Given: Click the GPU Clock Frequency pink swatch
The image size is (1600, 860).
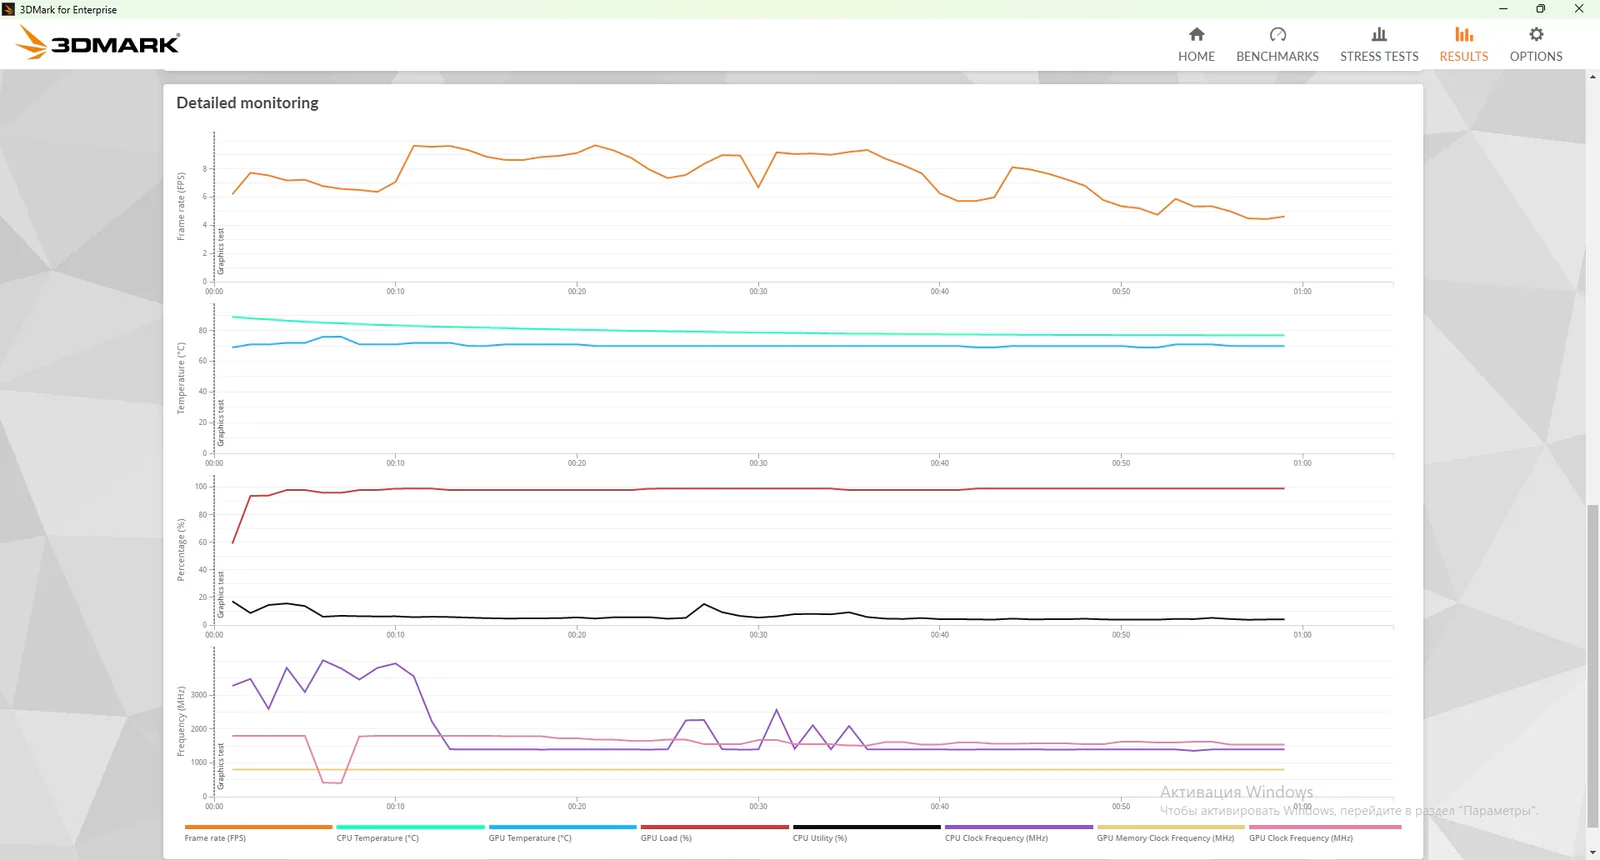Looking at the screenshot, I should (1325, 827).
